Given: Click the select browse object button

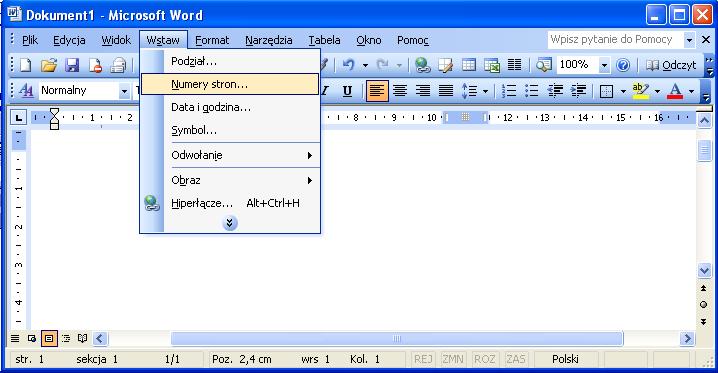Looking at the screenshot, I should (x=704, y=305).
